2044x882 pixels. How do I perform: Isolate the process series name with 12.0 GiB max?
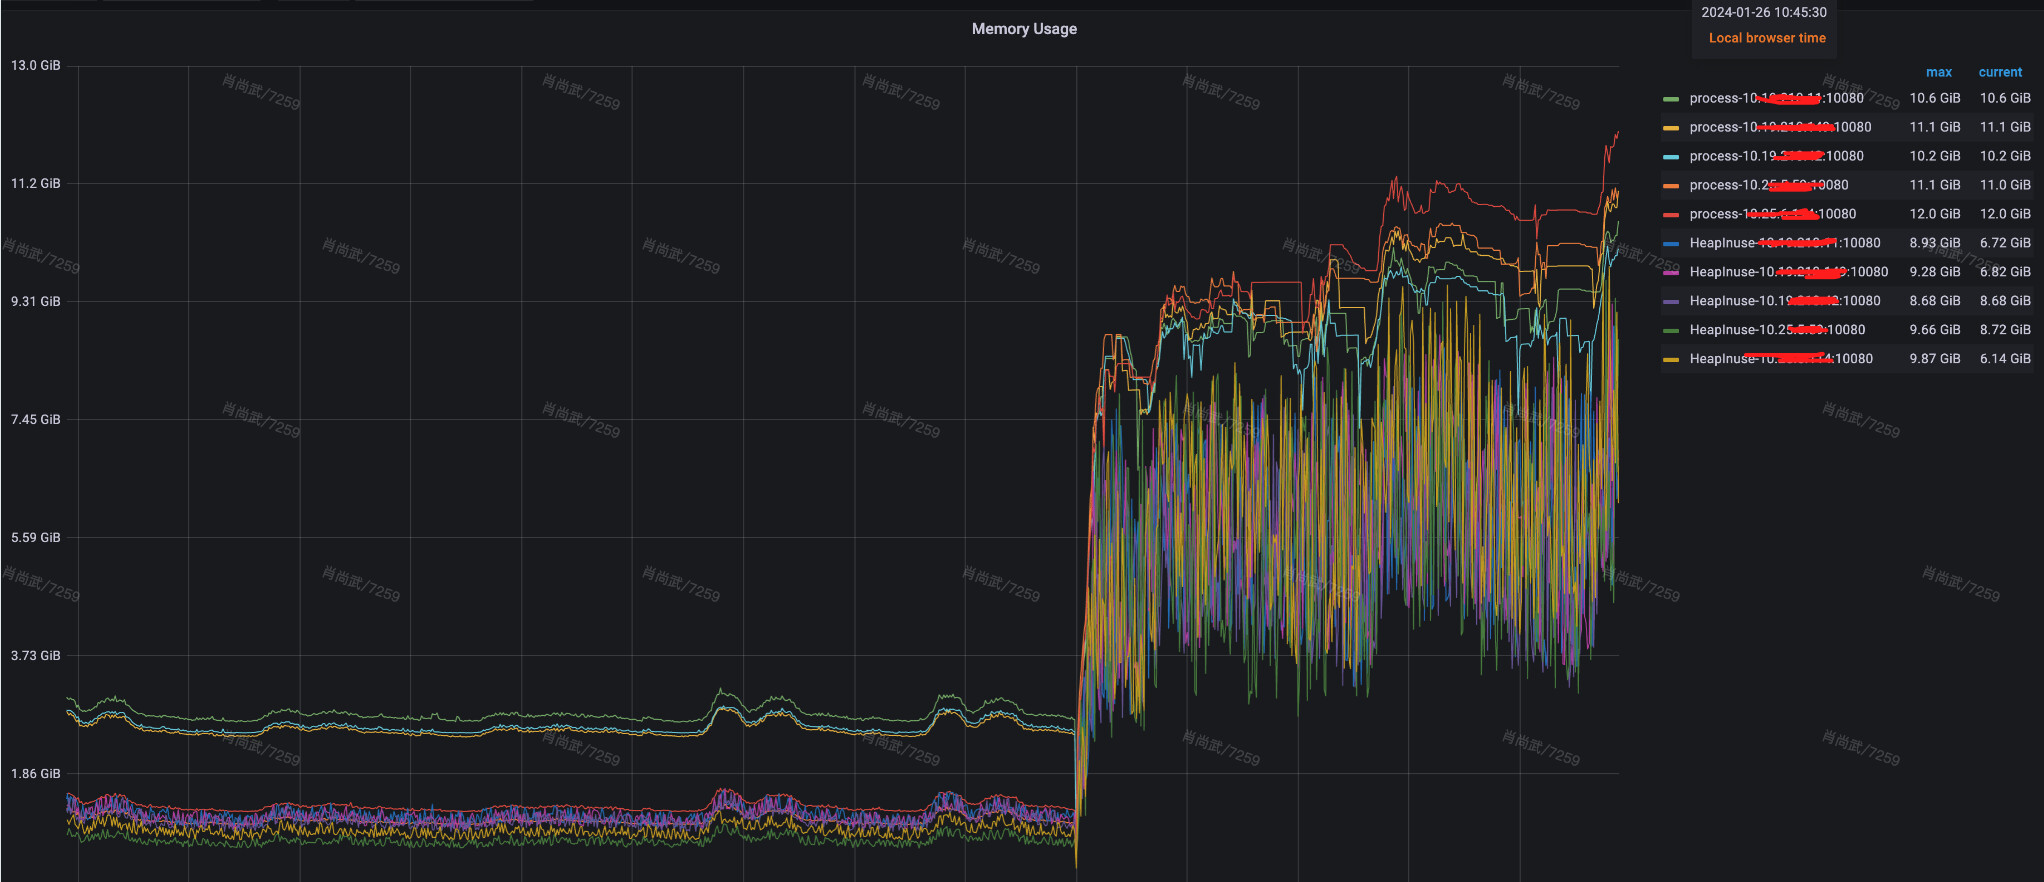point(1772,214)
